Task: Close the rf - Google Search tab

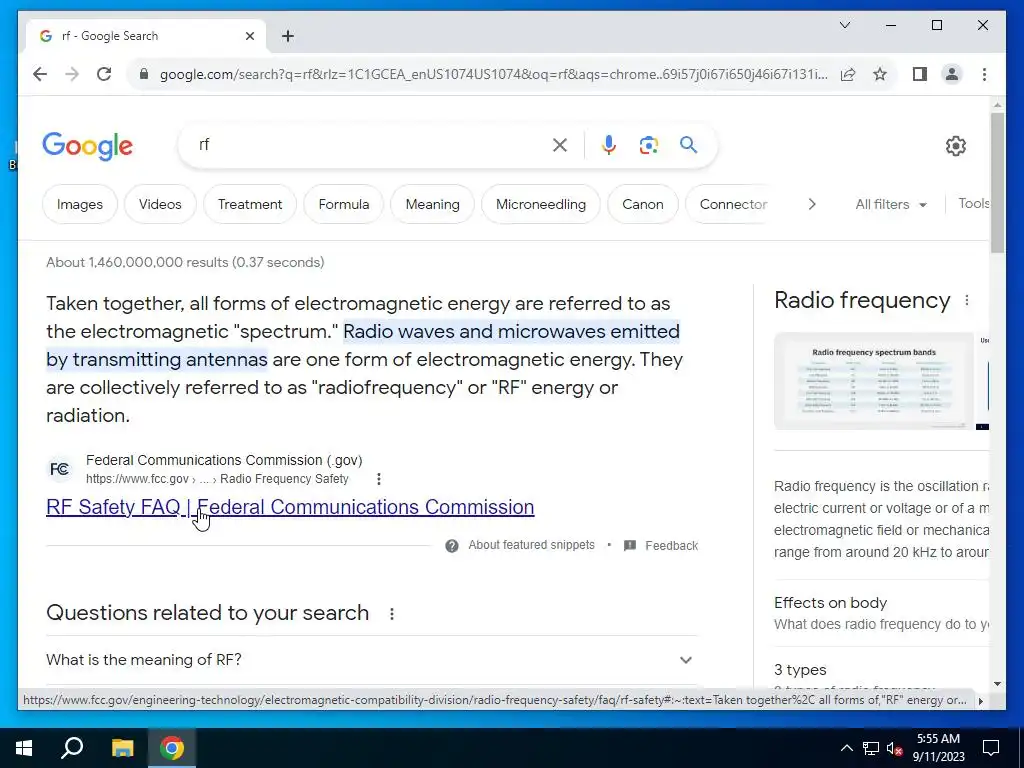Action: [249, 36]
